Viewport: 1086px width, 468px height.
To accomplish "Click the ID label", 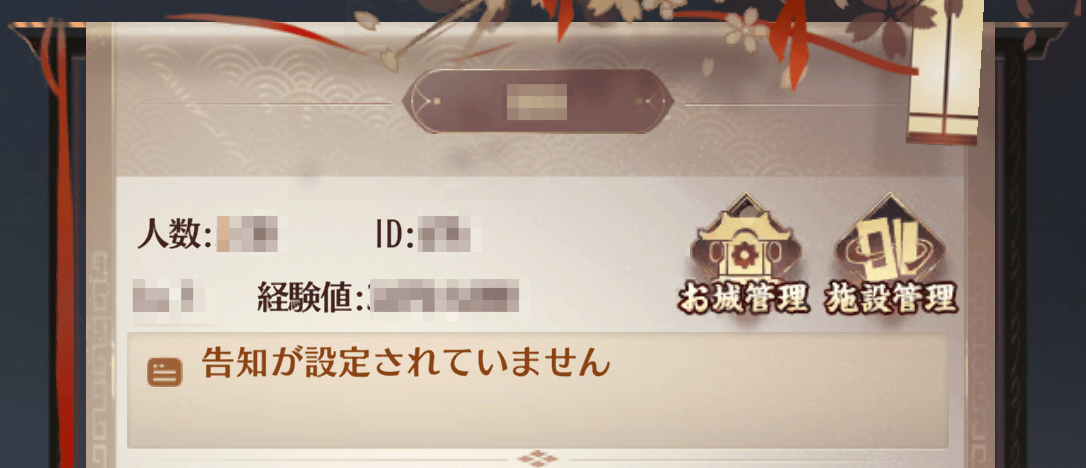I will click(x=394, y=235).
